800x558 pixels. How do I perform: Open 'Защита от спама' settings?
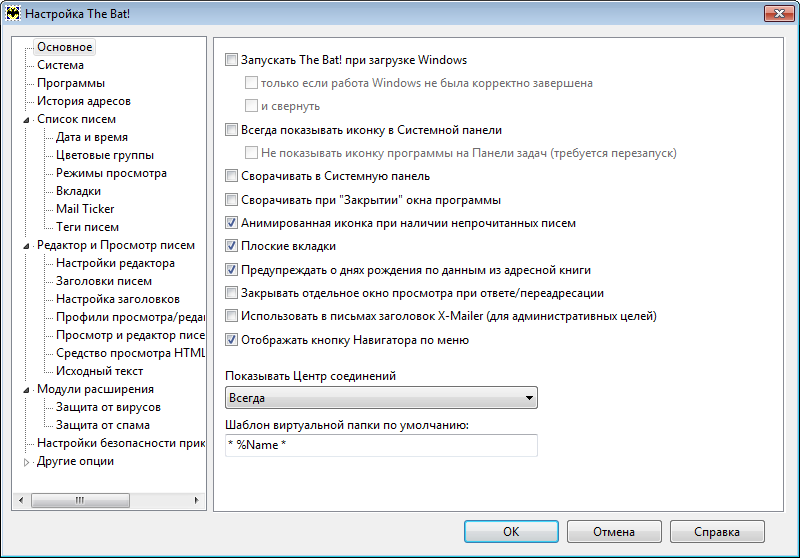tap(103, 425)
